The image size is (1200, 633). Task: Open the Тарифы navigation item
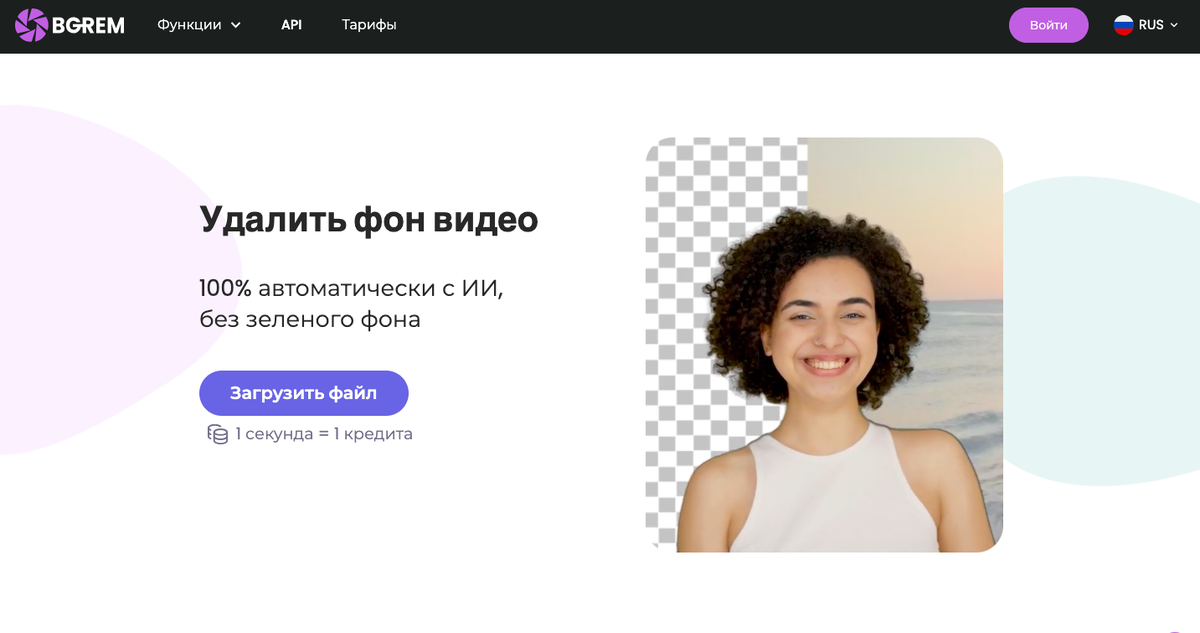pyautogui.click(x=368, y=25)
